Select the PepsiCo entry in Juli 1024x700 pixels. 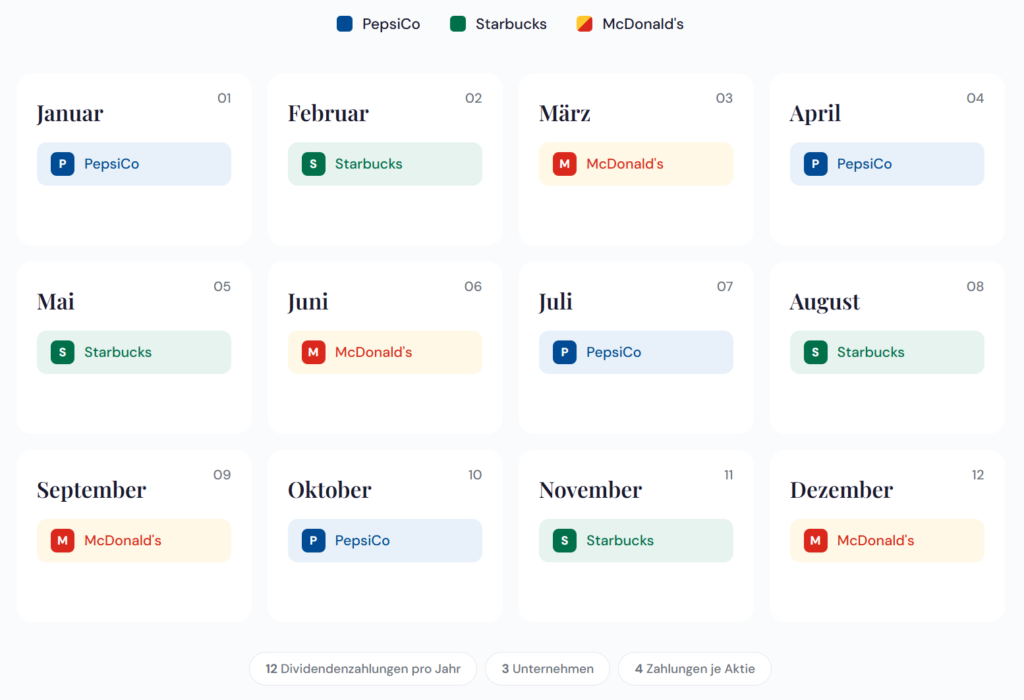click(635, 352)
